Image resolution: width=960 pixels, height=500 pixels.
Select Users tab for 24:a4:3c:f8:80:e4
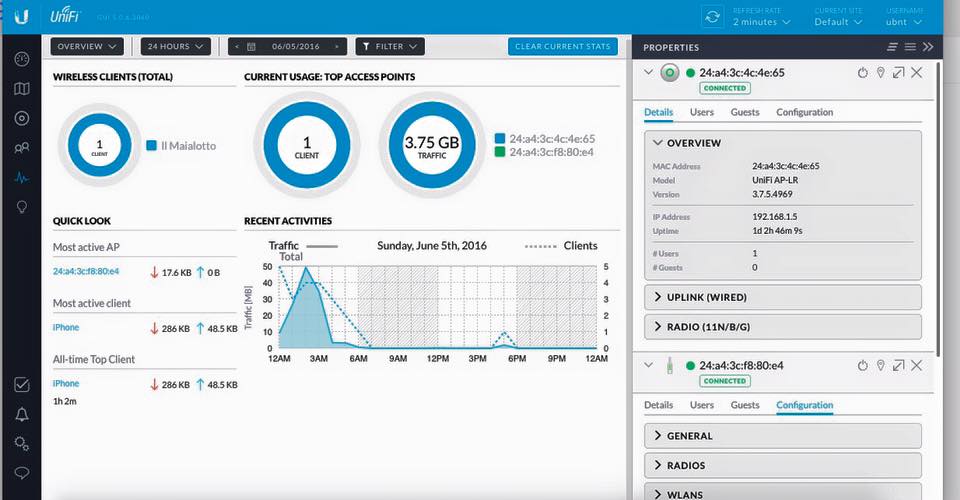coord(702,405)
